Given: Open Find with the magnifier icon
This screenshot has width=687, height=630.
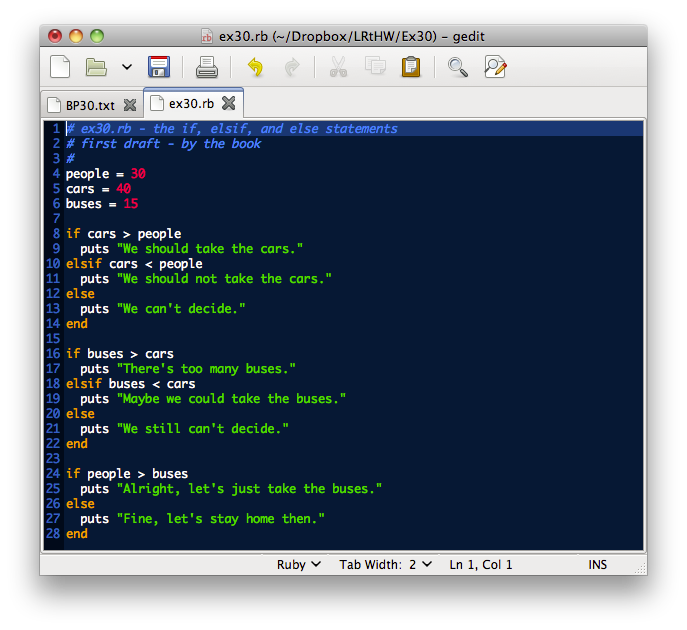Looking at the screenshot, I should [458, 67].
